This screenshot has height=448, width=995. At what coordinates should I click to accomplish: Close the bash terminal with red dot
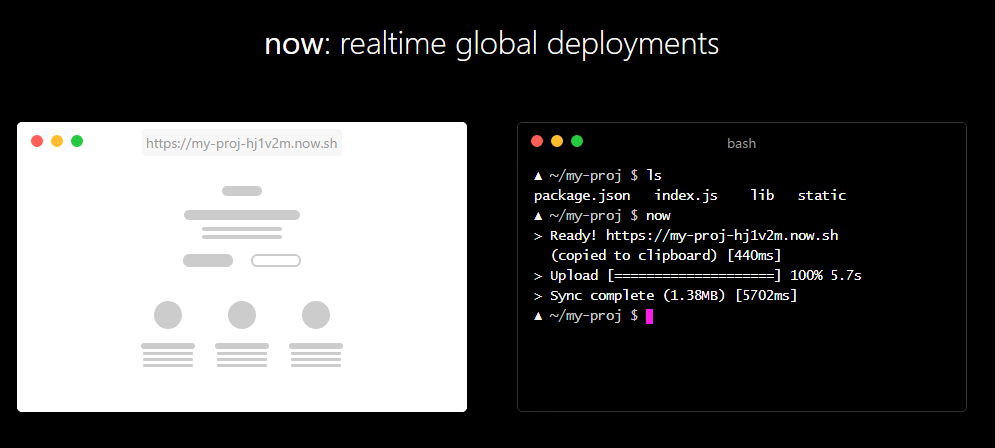tap(537, 141)
